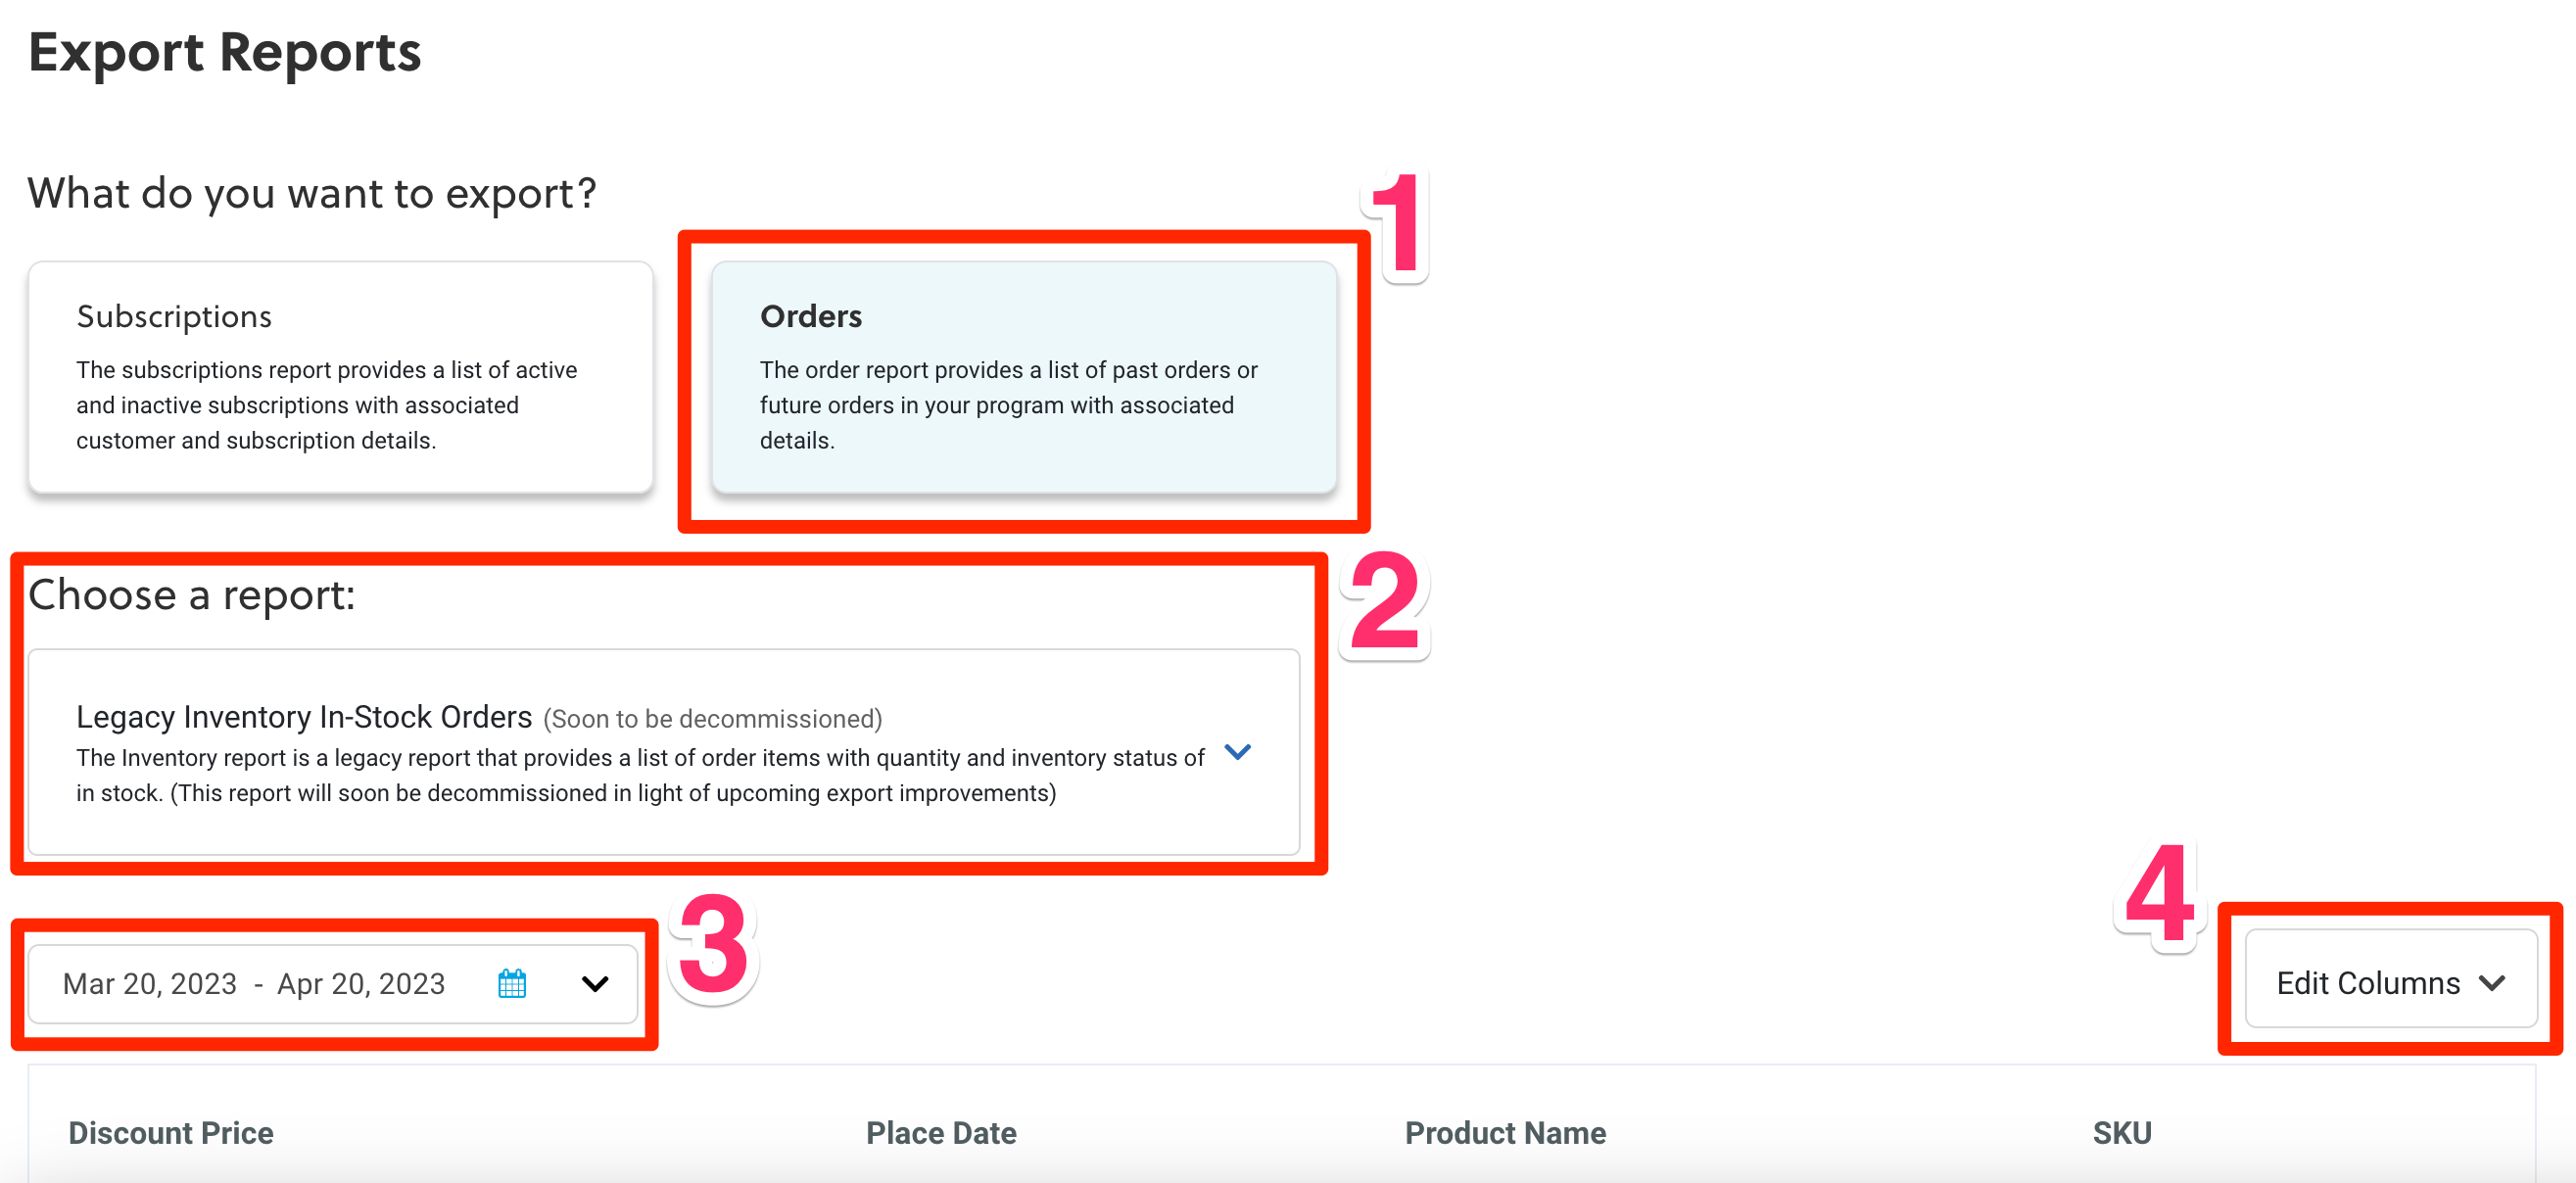Image resolution: width=2576 pixels, height=1183 pixels.
Task: Expand the date range dropdown arrow
Action: click(595, 984)
